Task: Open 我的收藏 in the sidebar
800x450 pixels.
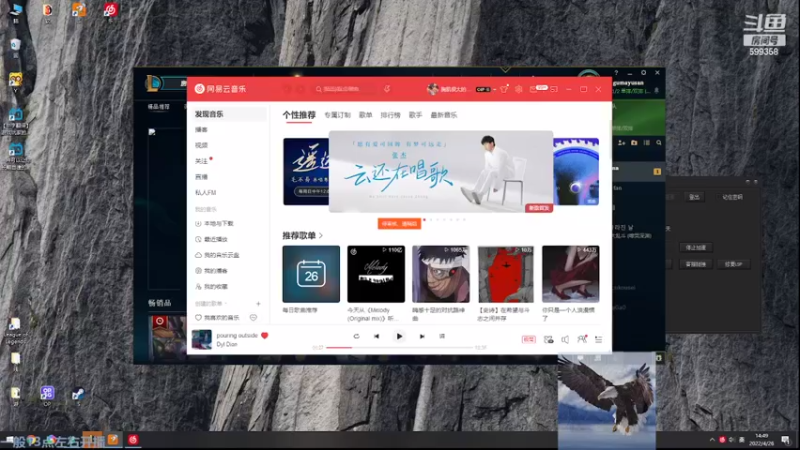Action: tap(211, 287)
